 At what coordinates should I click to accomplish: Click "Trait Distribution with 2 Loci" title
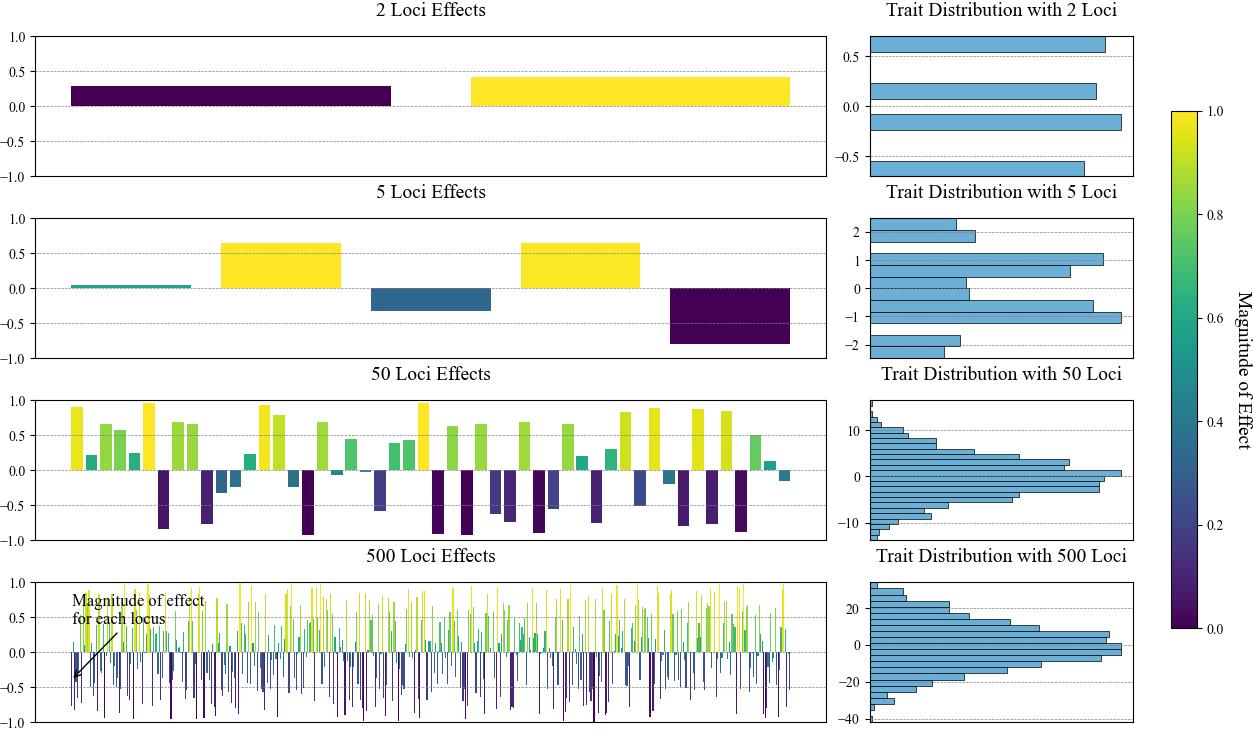1001,10
